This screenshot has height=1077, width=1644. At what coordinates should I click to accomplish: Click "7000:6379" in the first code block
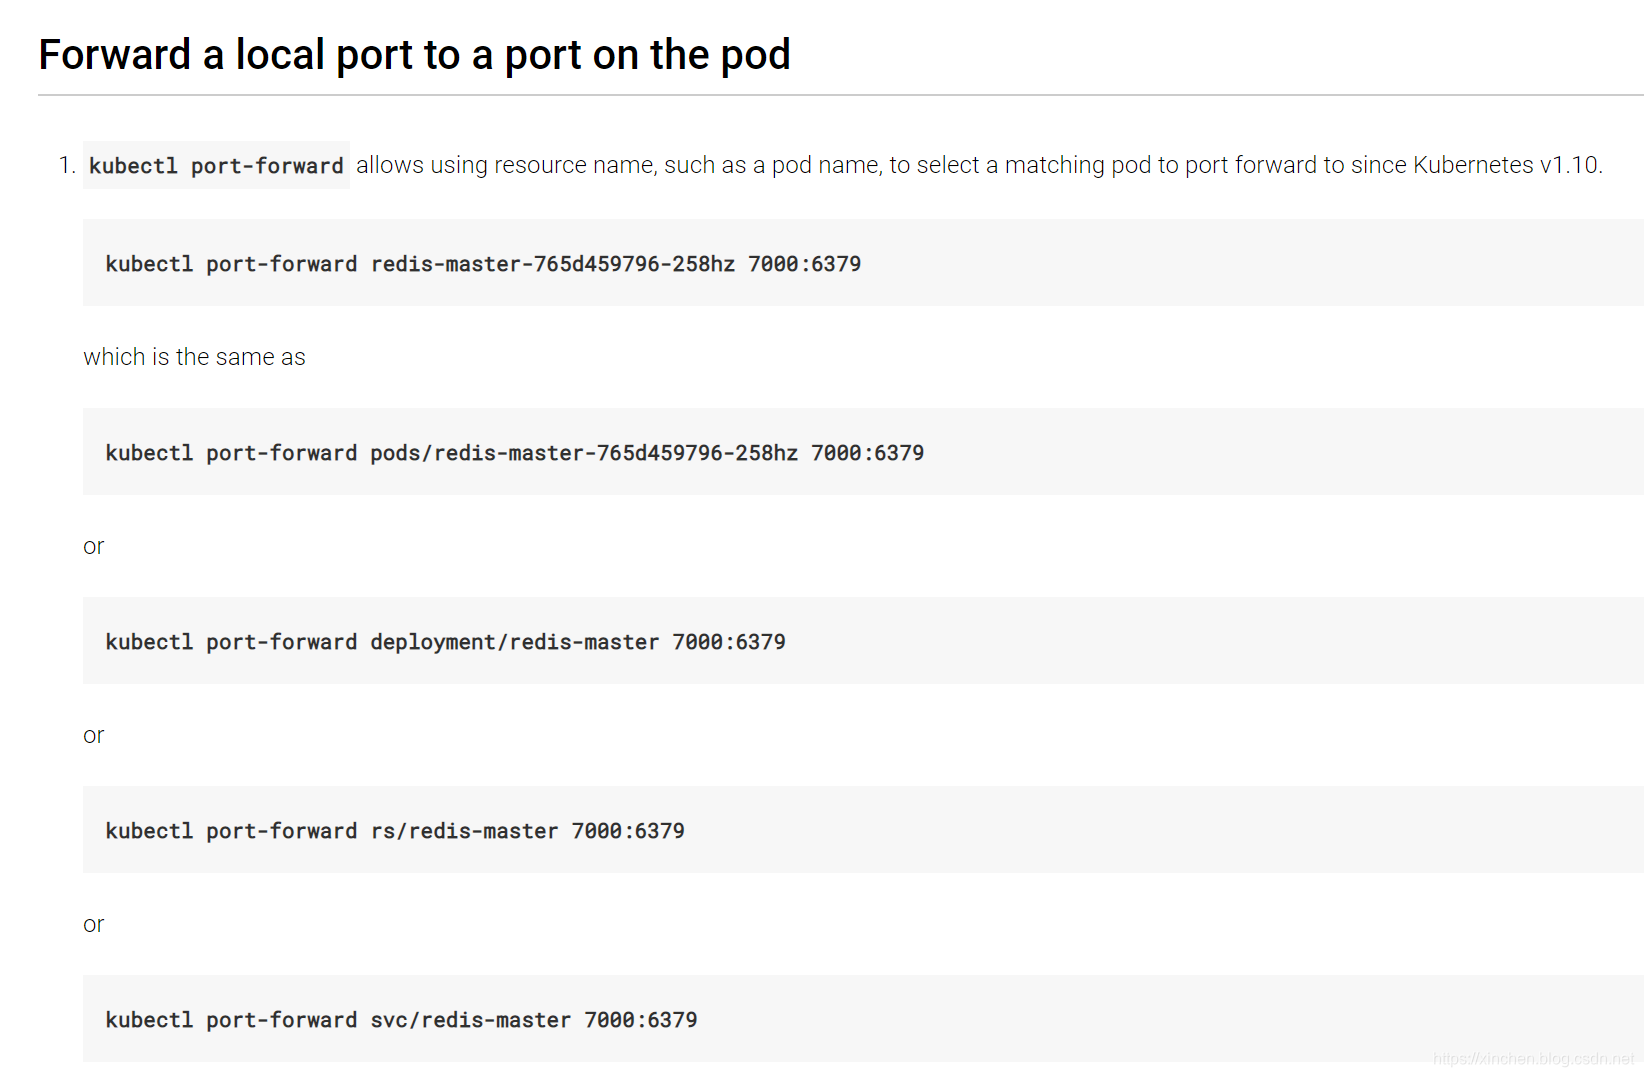[x=804, y=264]
